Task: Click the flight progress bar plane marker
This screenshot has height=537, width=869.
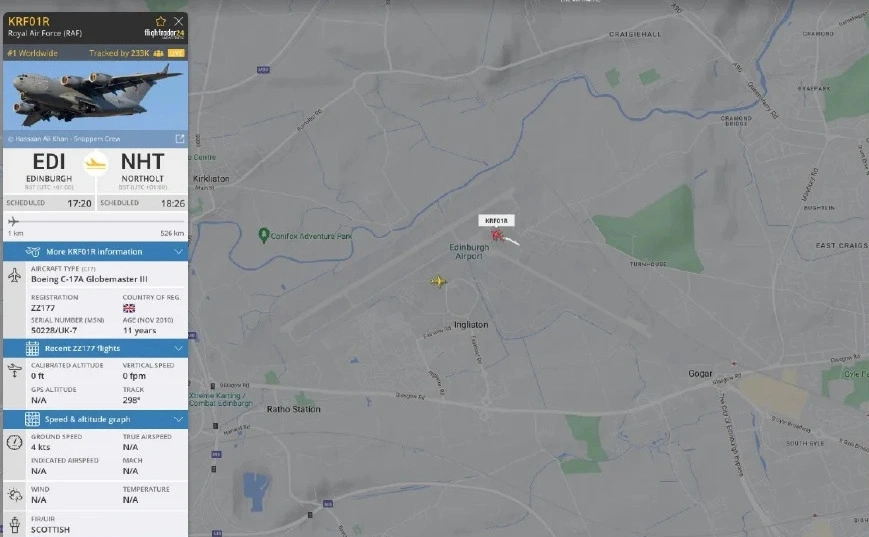Action: coord(13,222)
